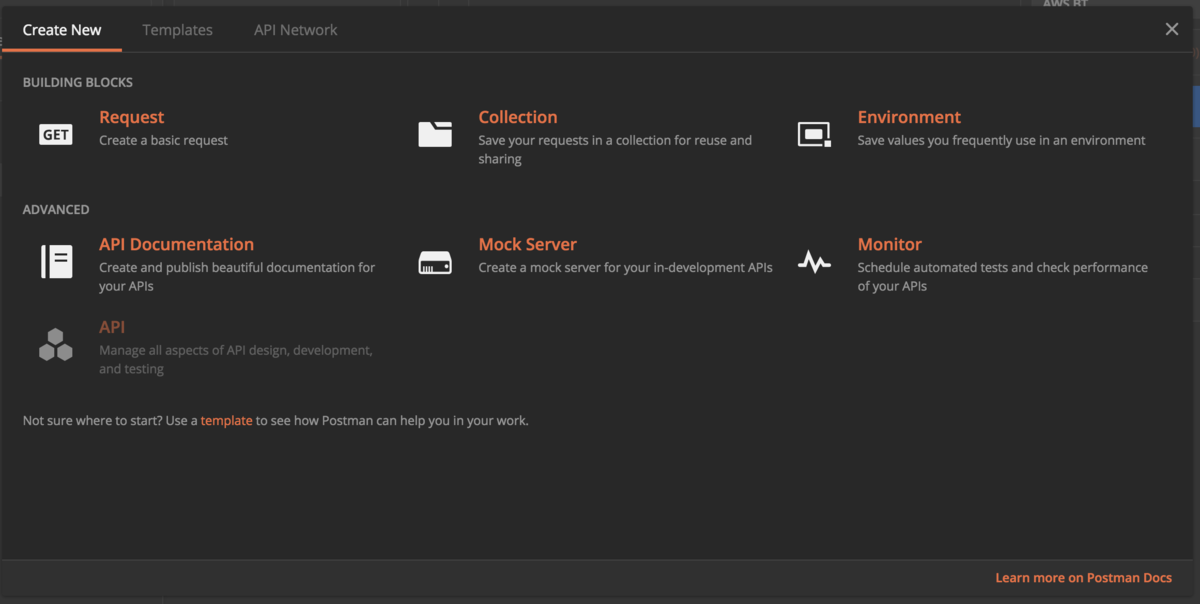Click 'Schedule automated tests' description text
Screen dimensions: 1200x604
pyautogui.click(x=1003, y=276)
